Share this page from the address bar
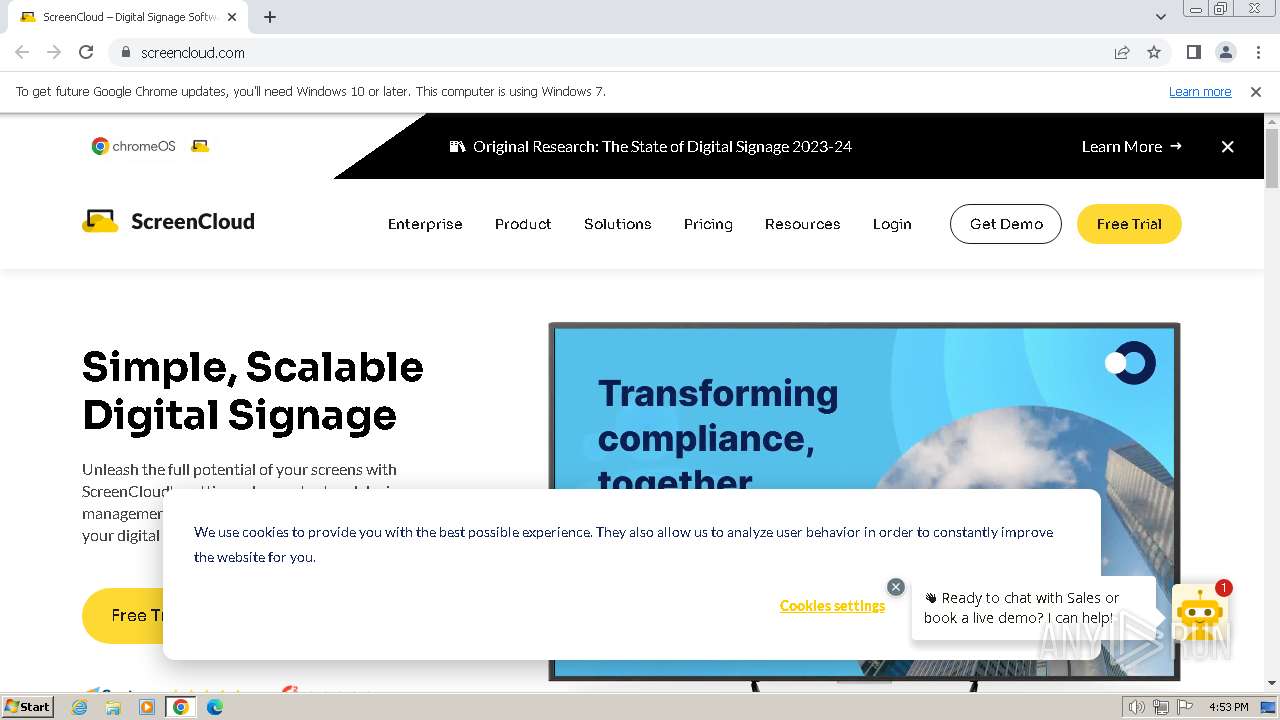This screenshot has height=720, width=1280. coord(1122,52)
